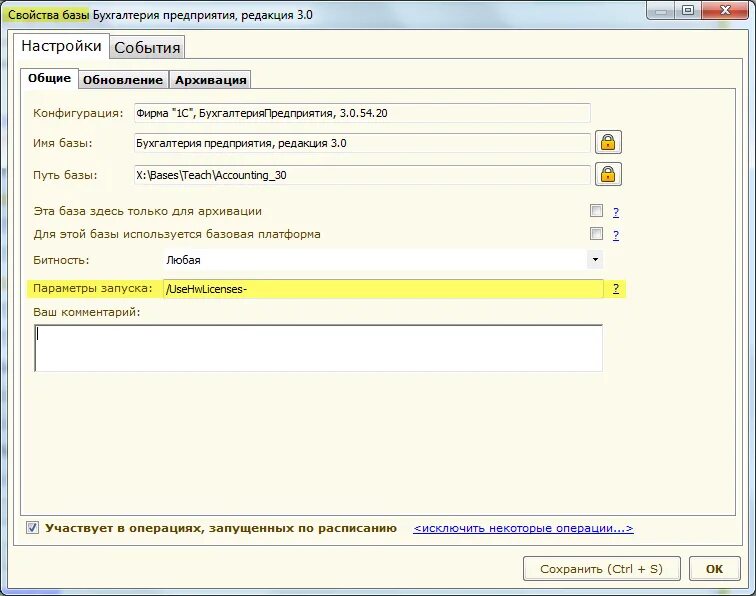
Task: Minimize the Свойства базы window
Action: pyautogui.click(x=661, y=10)
